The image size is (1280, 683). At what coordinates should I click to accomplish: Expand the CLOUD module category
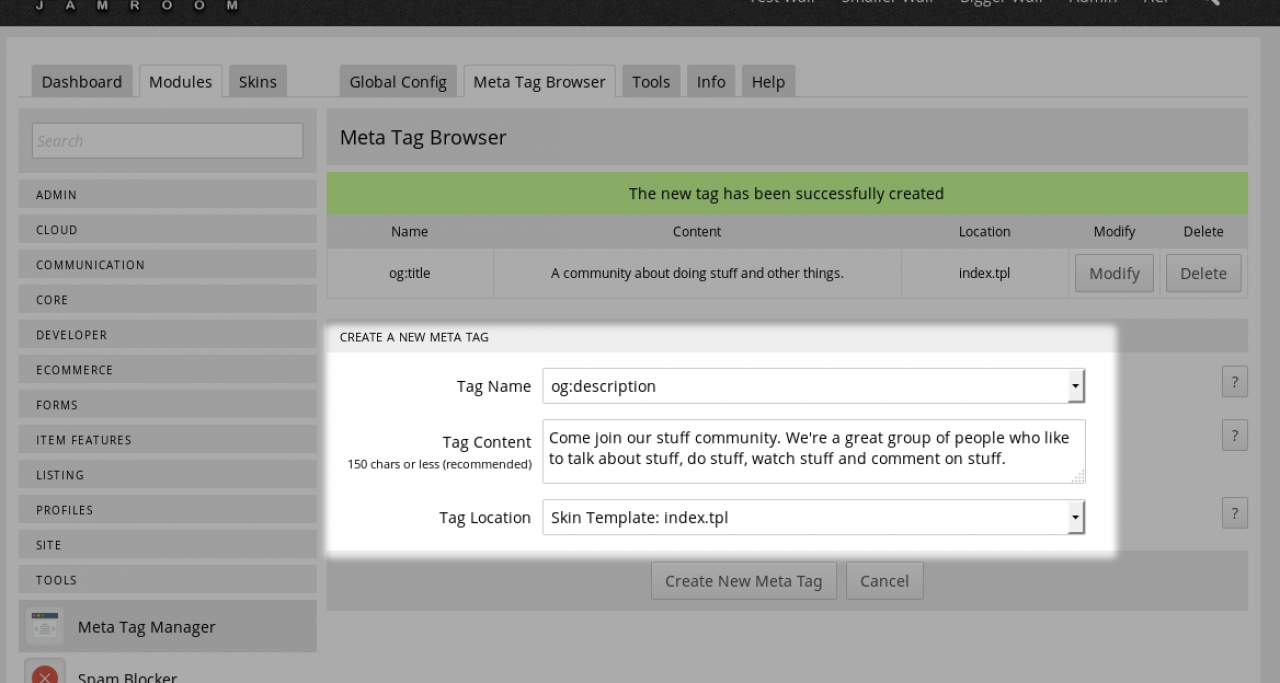167,230
